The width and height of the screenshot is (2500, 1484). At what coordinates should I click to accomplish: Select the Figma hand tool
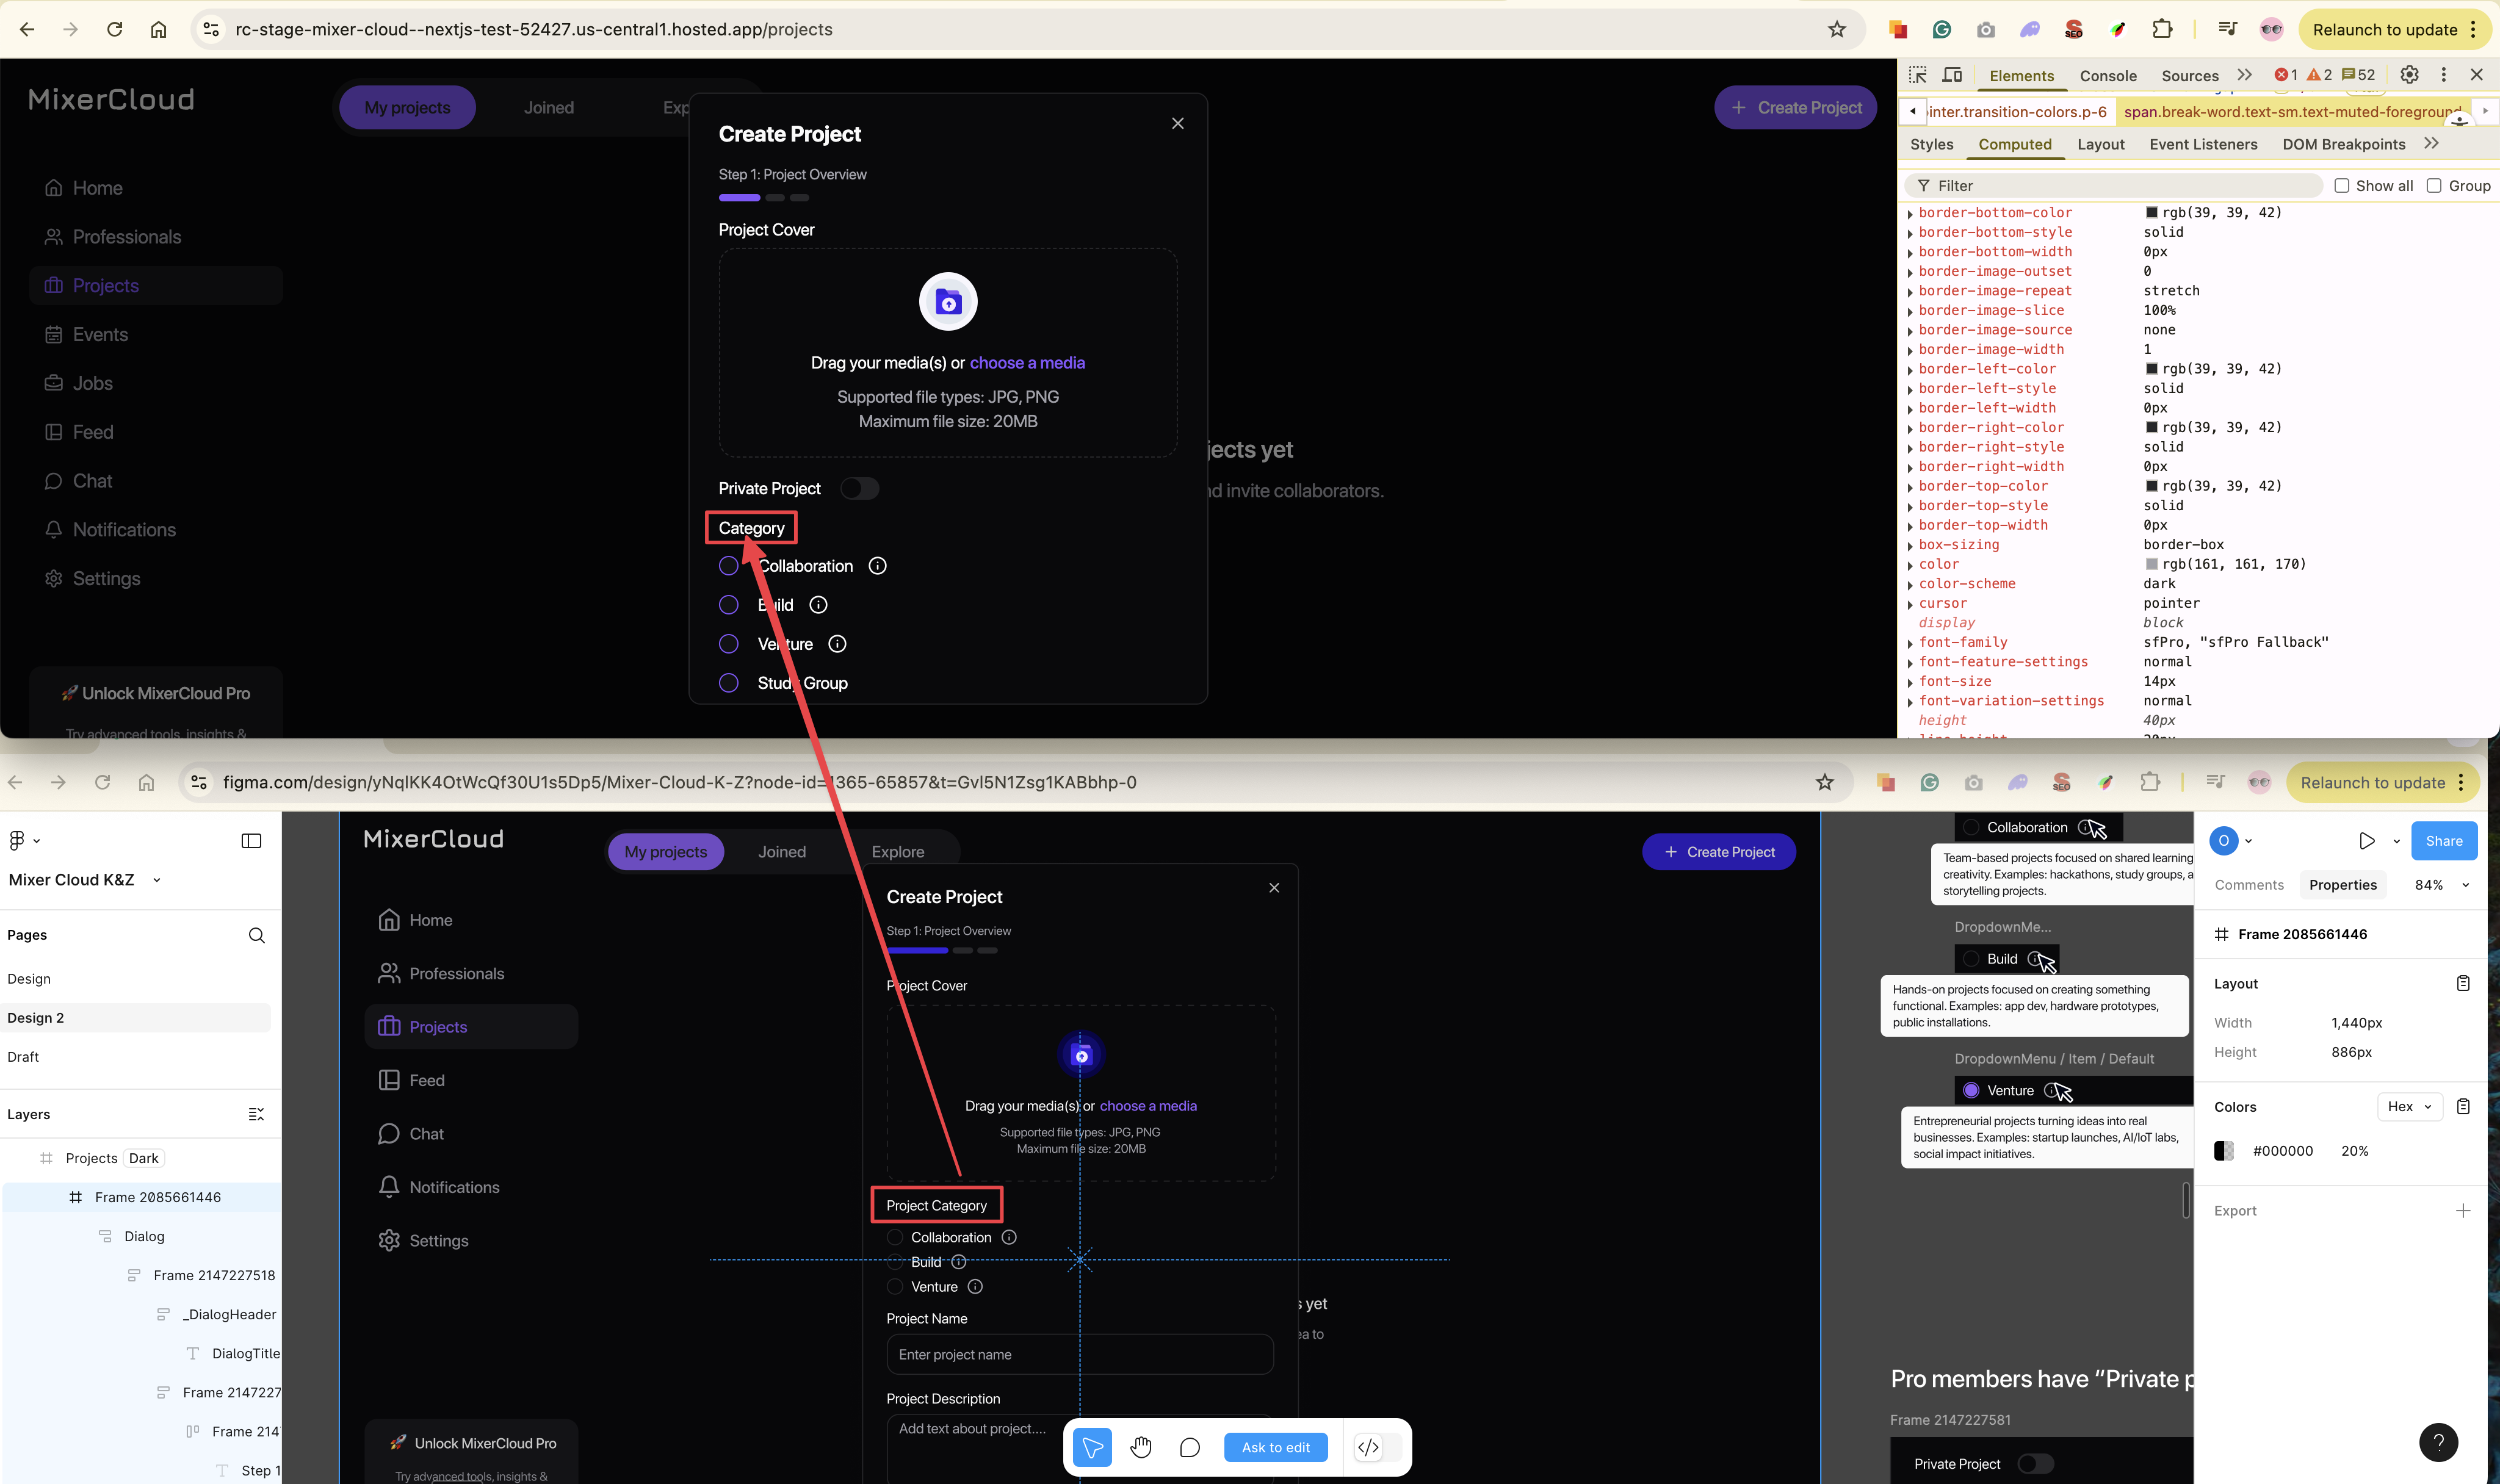pos(1141,1447)
